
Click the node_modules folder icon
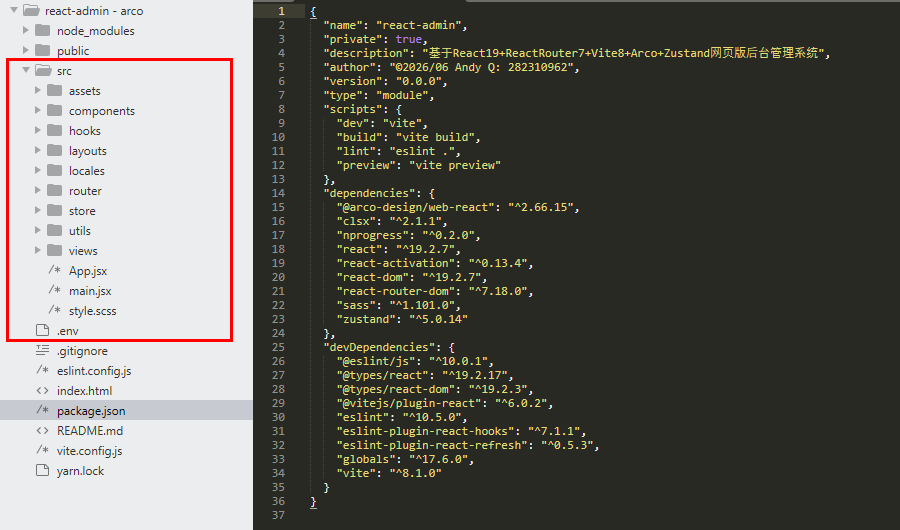(x=42, y=30)
